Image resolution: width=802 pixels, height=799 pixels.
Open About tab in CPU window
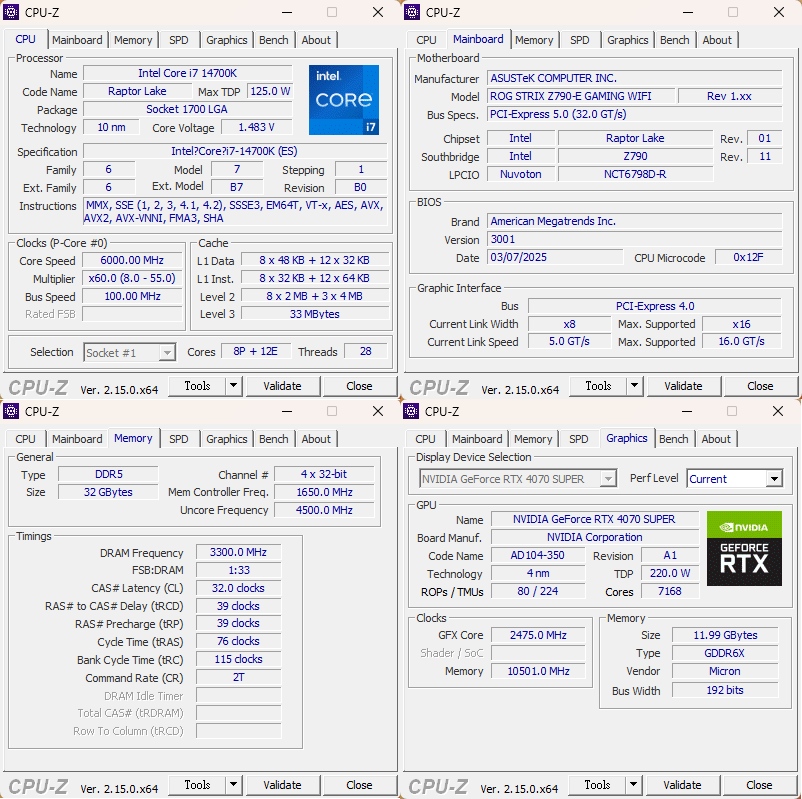(x=316, y=40)
